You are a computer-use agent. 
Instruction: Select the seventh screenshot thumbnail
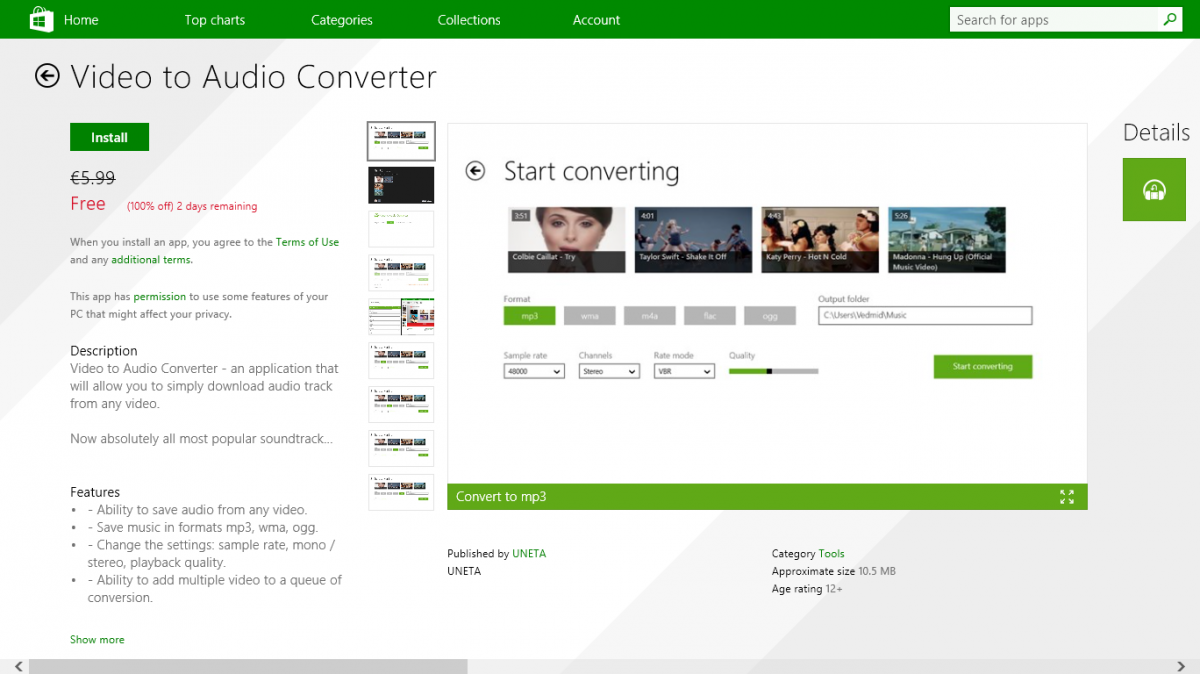pyautogui.click(x=401, y=405)
